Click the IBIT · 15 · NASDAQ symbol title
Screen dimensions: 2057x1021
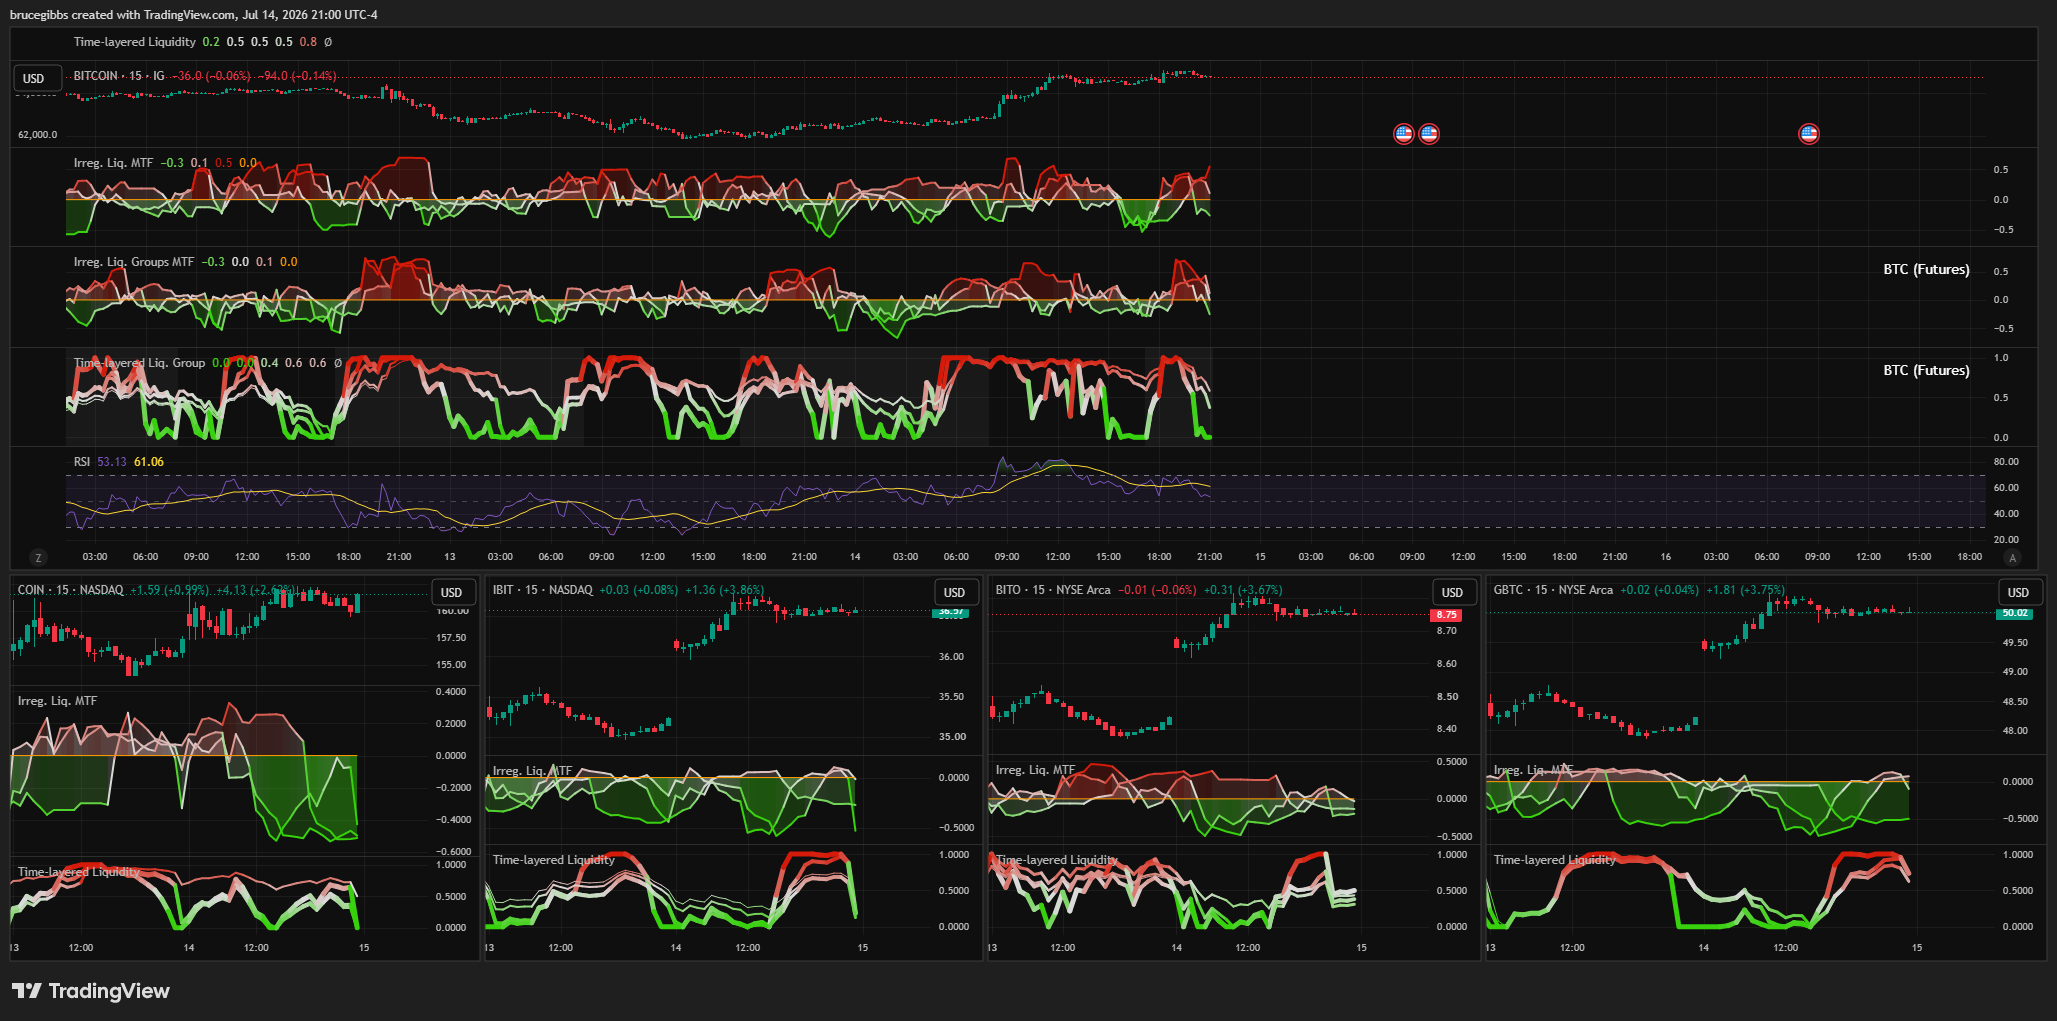point(543,590)
